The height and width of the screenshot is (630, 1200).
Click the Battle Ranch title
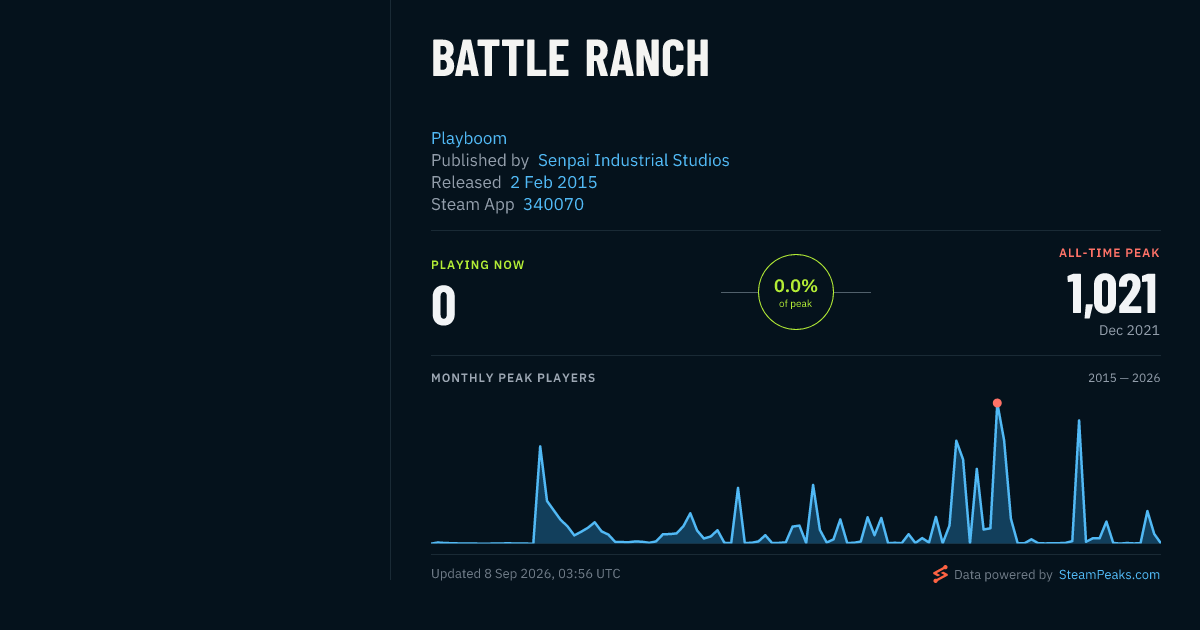click(x=570, y=59)
